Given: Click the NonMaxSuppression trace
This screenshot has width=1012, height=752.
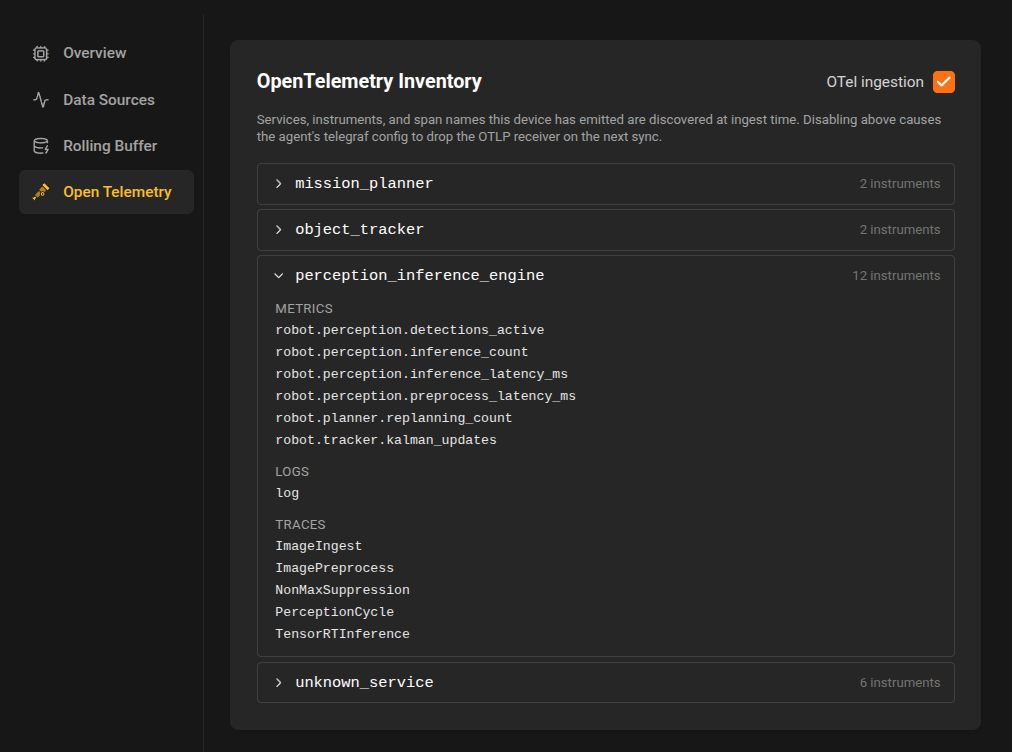Looking at the screenshot, I should [342, 590].
